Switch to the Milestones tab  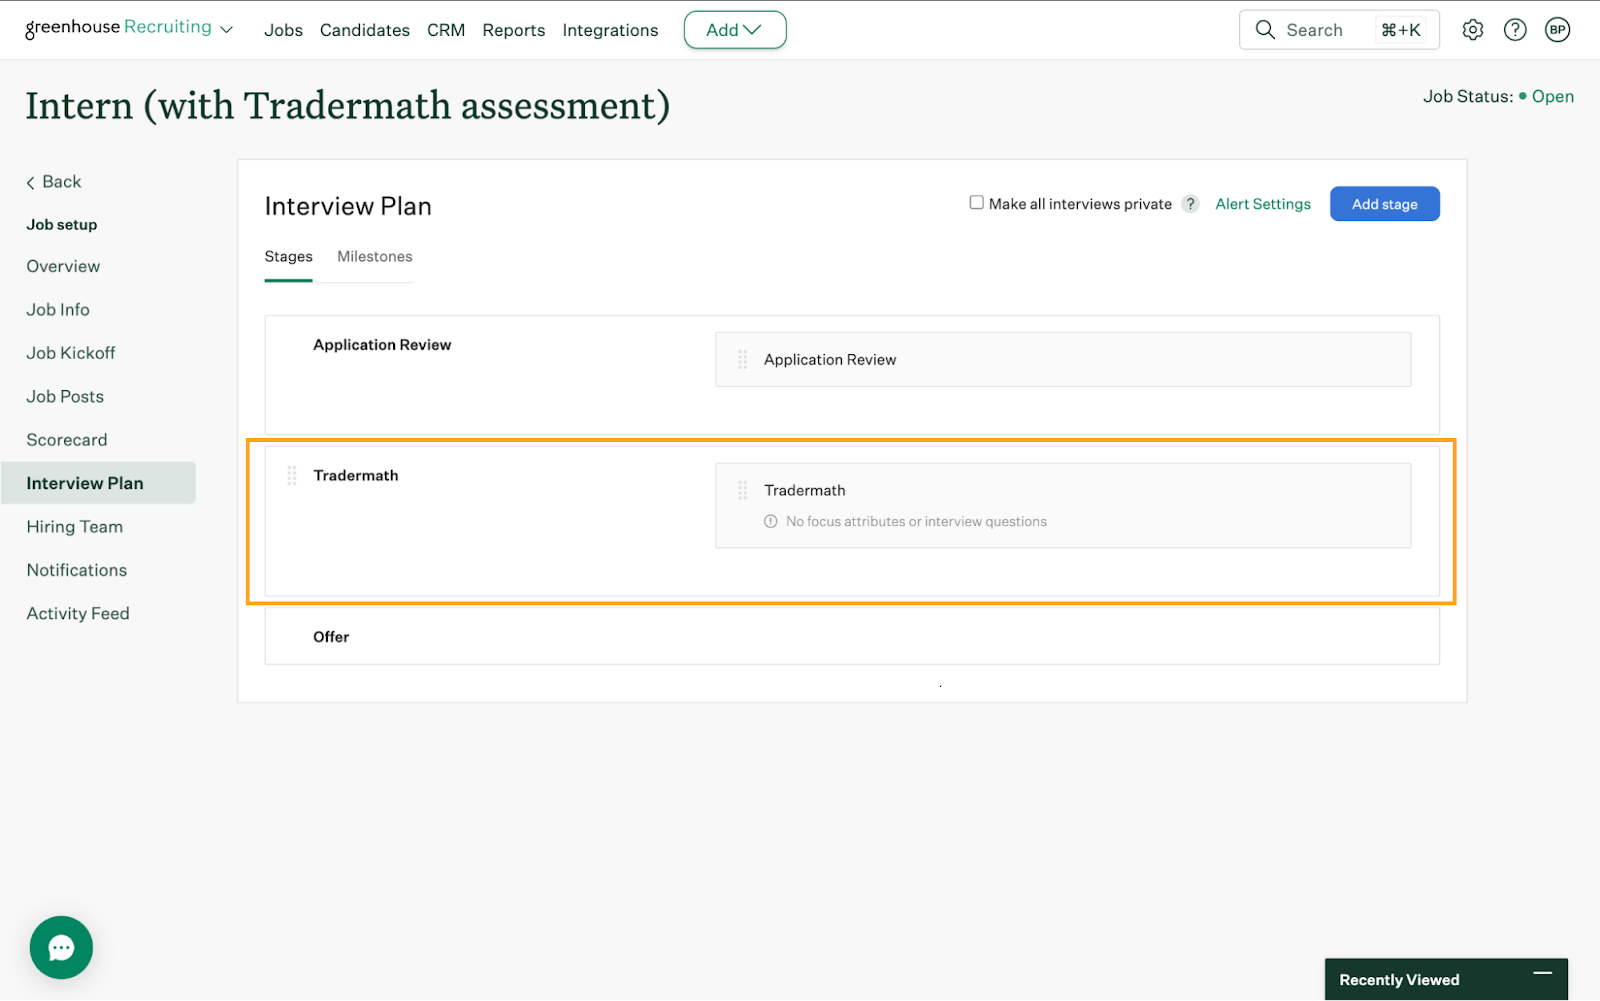pyautogui.click(x=374, y=257)
